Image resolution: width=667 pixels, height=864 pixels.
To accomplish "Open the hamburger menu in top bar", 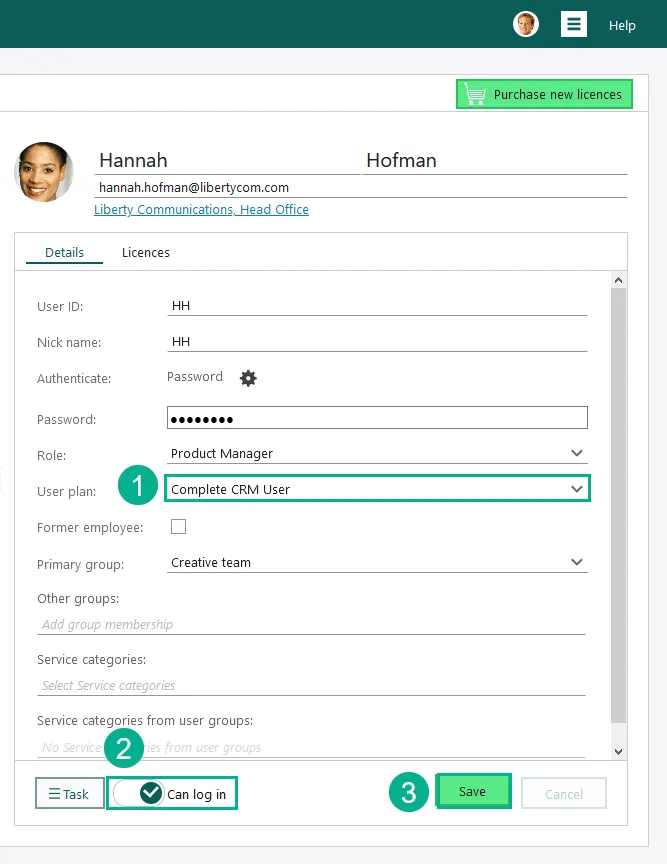I will coord(574,25).
